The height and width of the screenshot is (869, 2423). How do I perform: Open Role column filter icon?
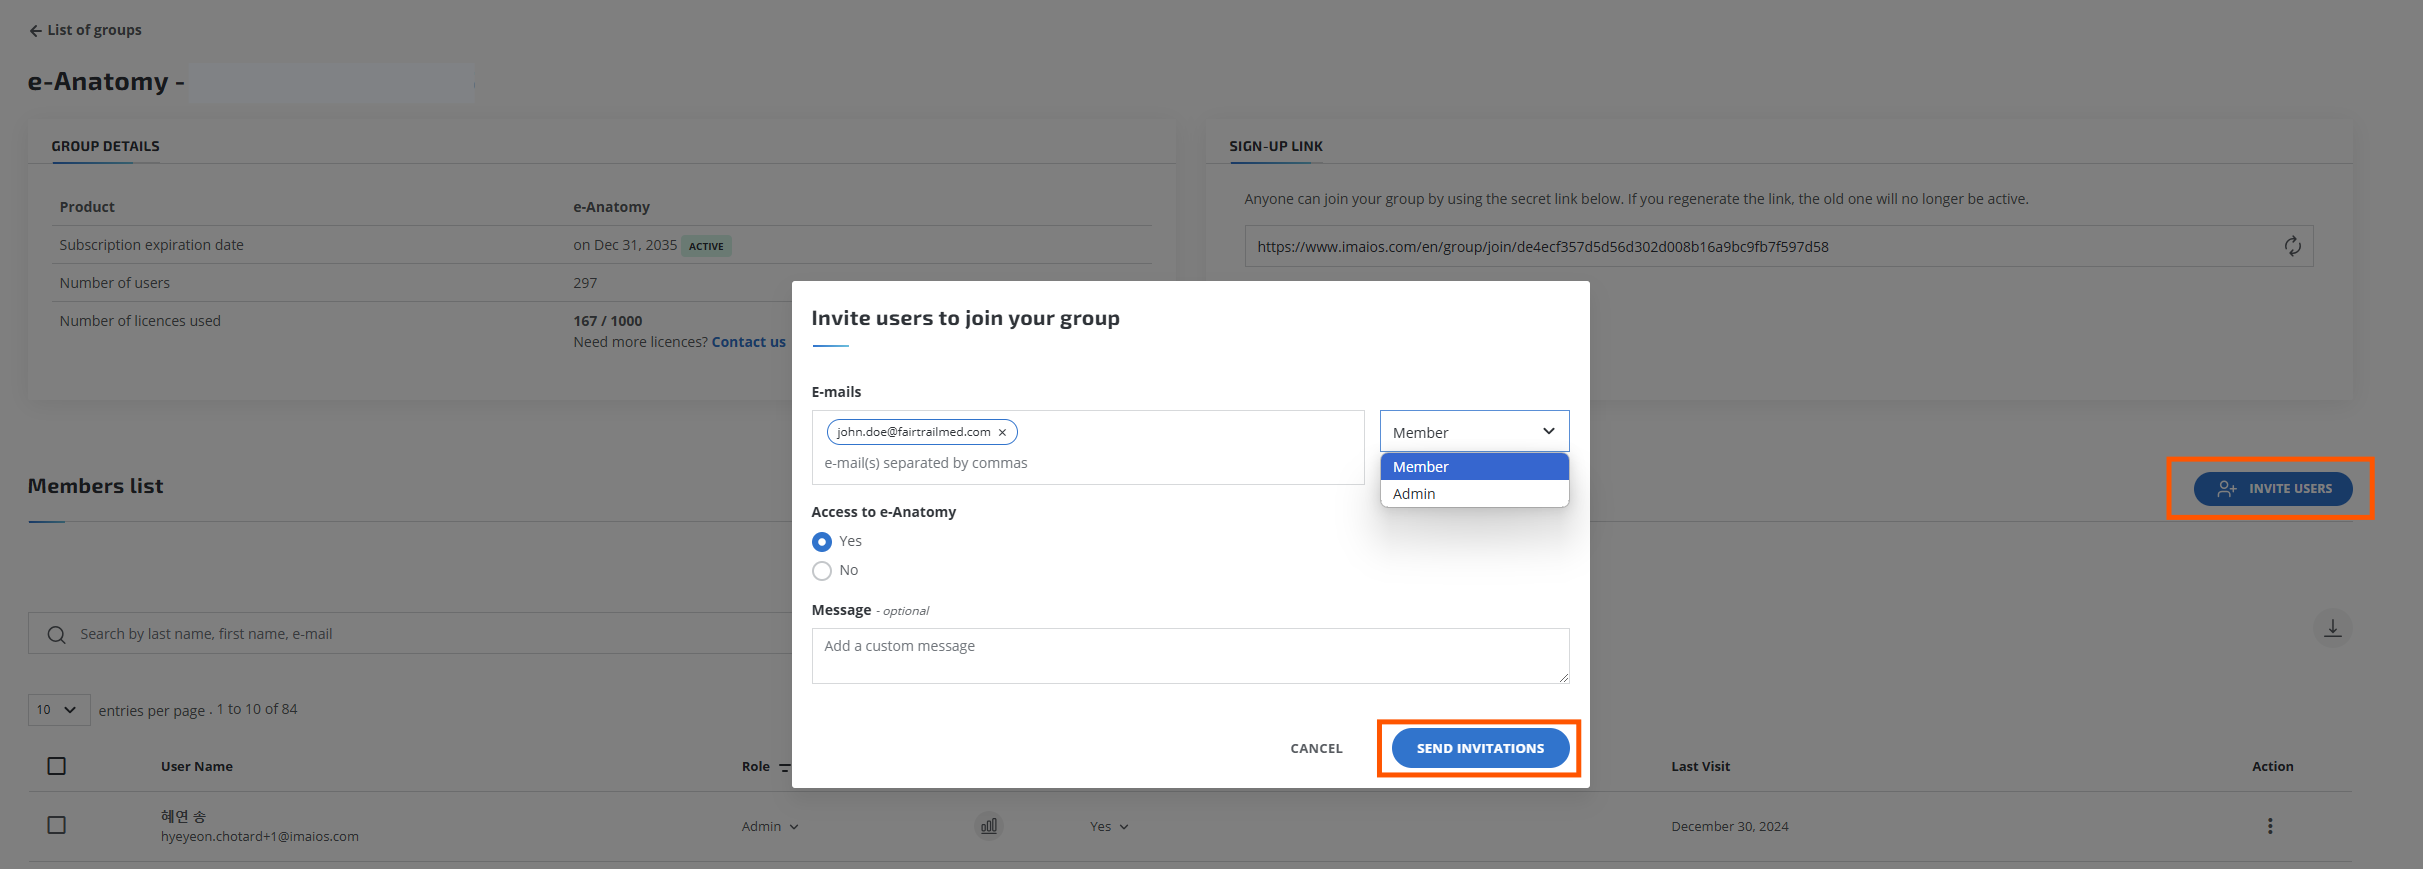pyautogui.click(x=785, y=768)
